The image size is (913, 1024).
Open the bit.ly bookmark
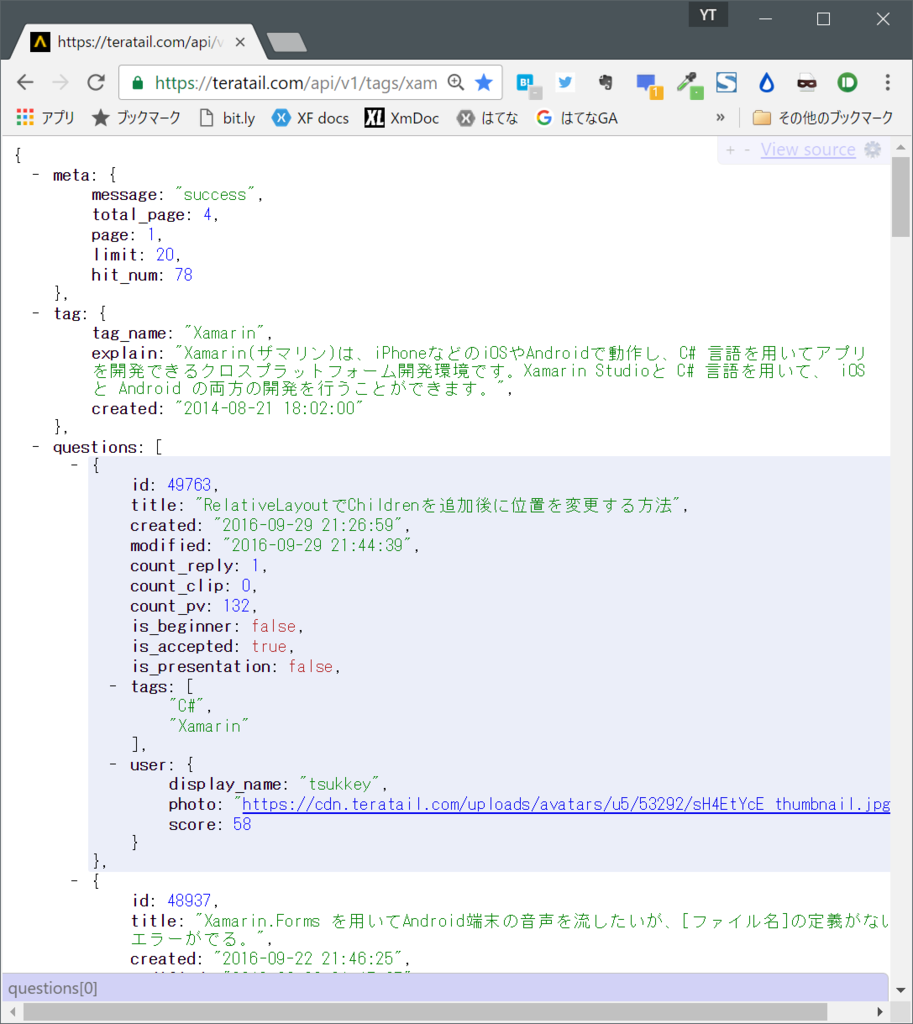click(x=227, y=118)
